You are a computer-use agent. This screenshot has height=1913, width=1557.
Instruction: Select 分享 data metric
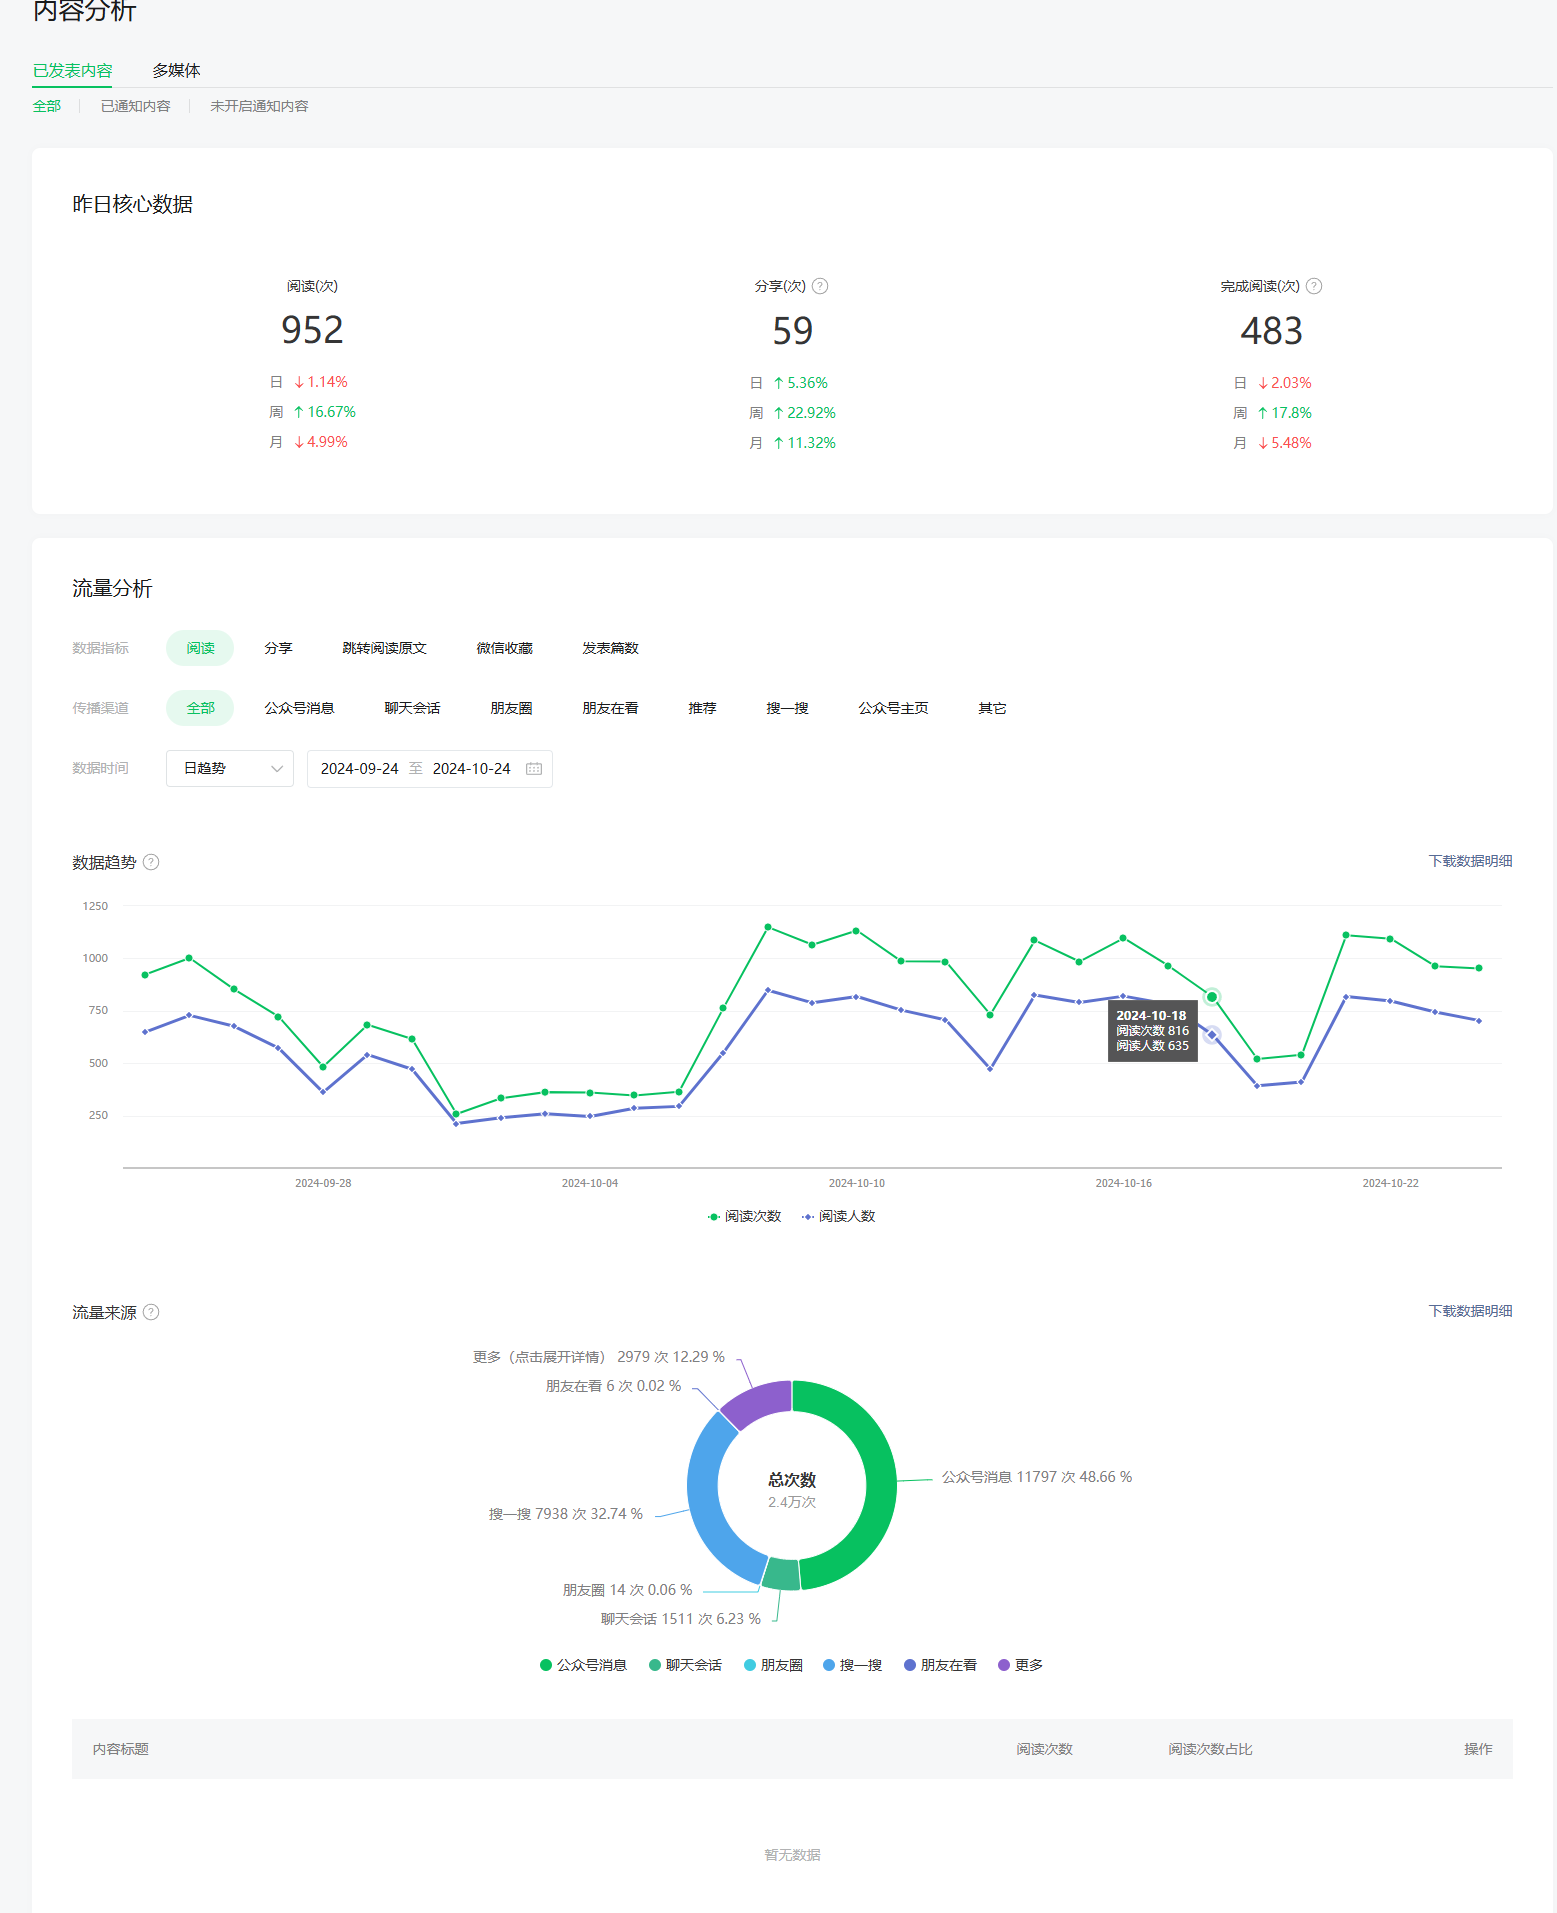(x=278, y=648)
